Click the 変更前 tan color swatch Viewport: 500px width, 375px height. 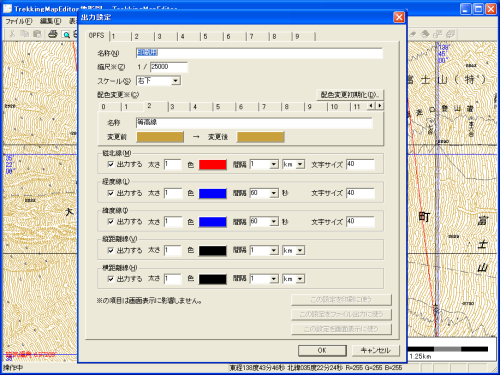[160, 137]
